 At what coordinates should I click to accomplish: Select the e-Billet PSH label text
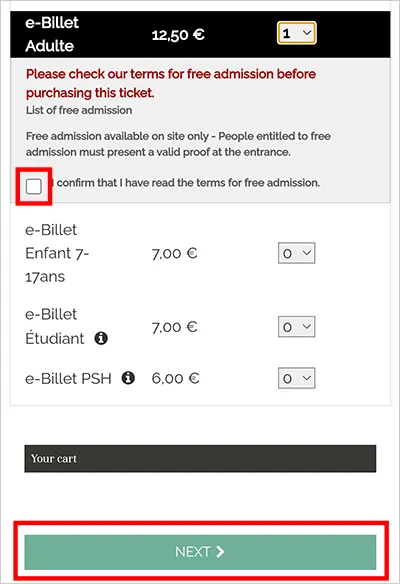point(68,378)
